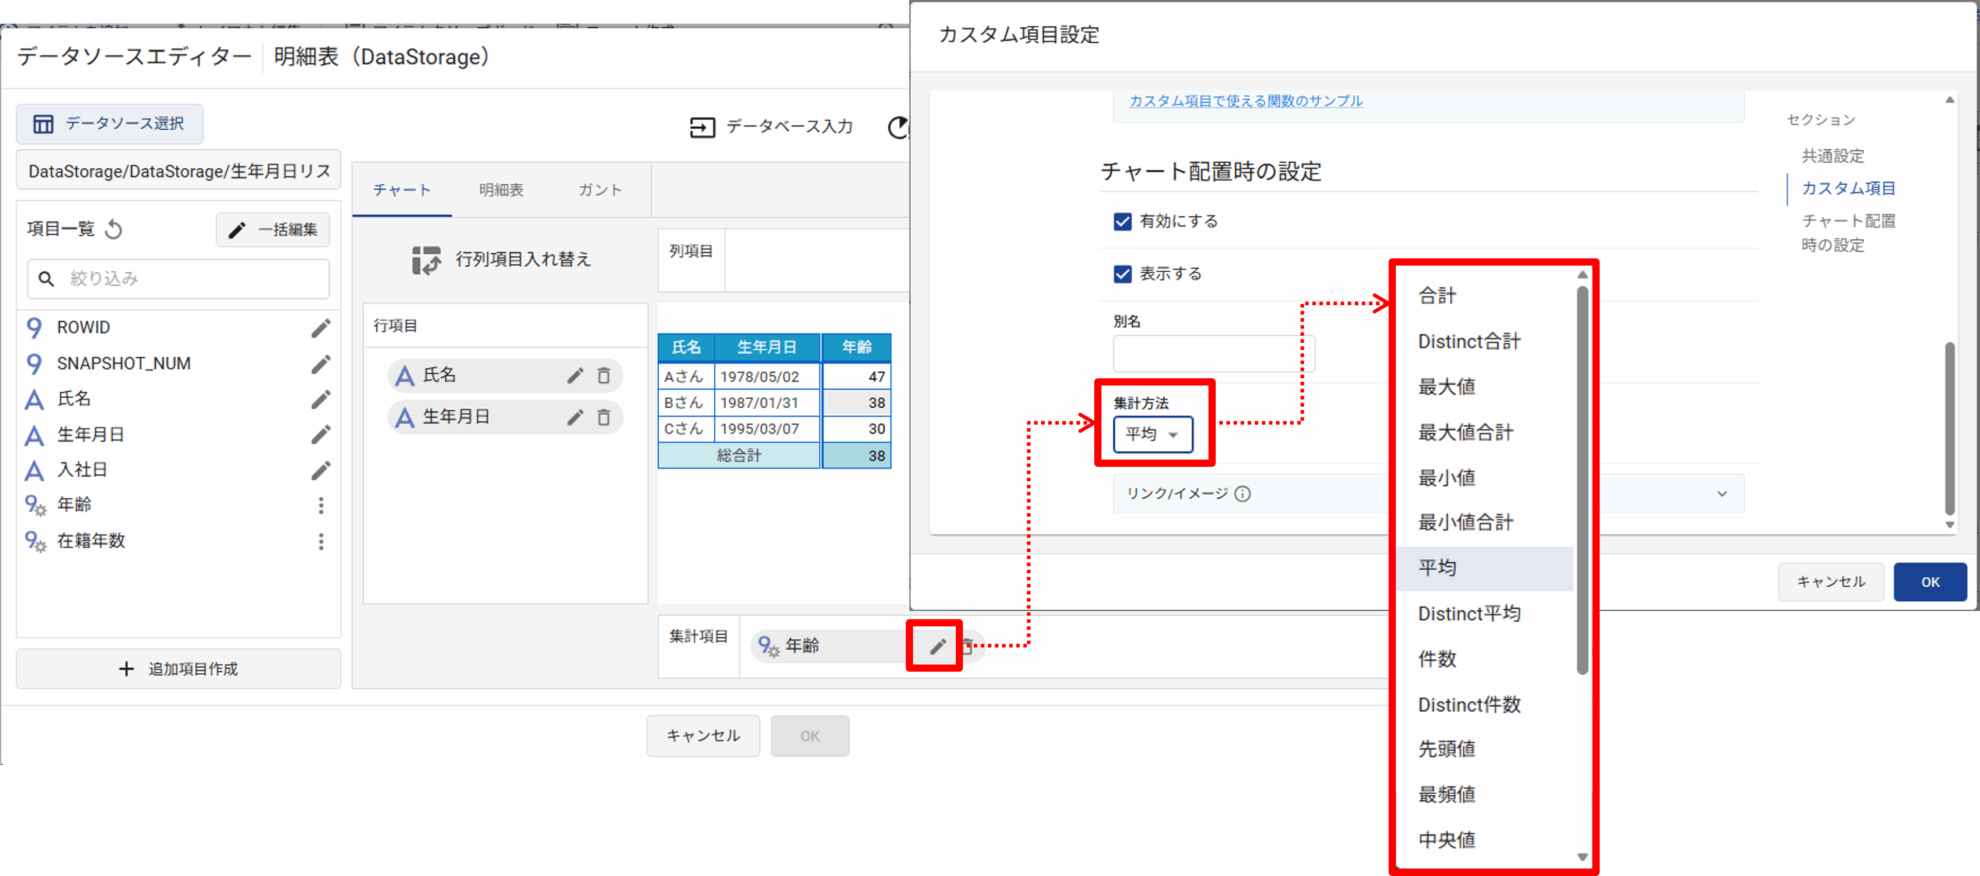Switch to the 明細表 tab
Image resolution: width=1980 pixels, height=876 pixels.
pyautogui.click(x=501, y=190)
